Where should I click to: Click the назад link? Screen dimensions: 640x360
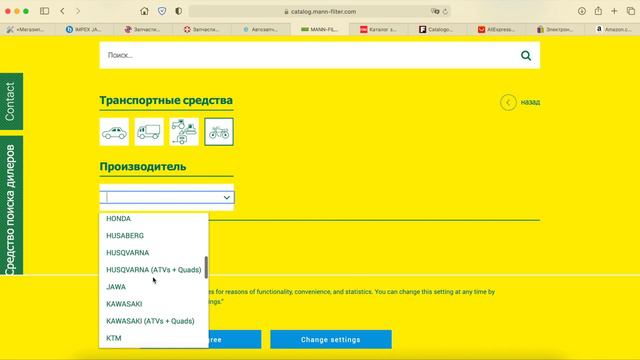pyautogui.click(x=530, y=102)
